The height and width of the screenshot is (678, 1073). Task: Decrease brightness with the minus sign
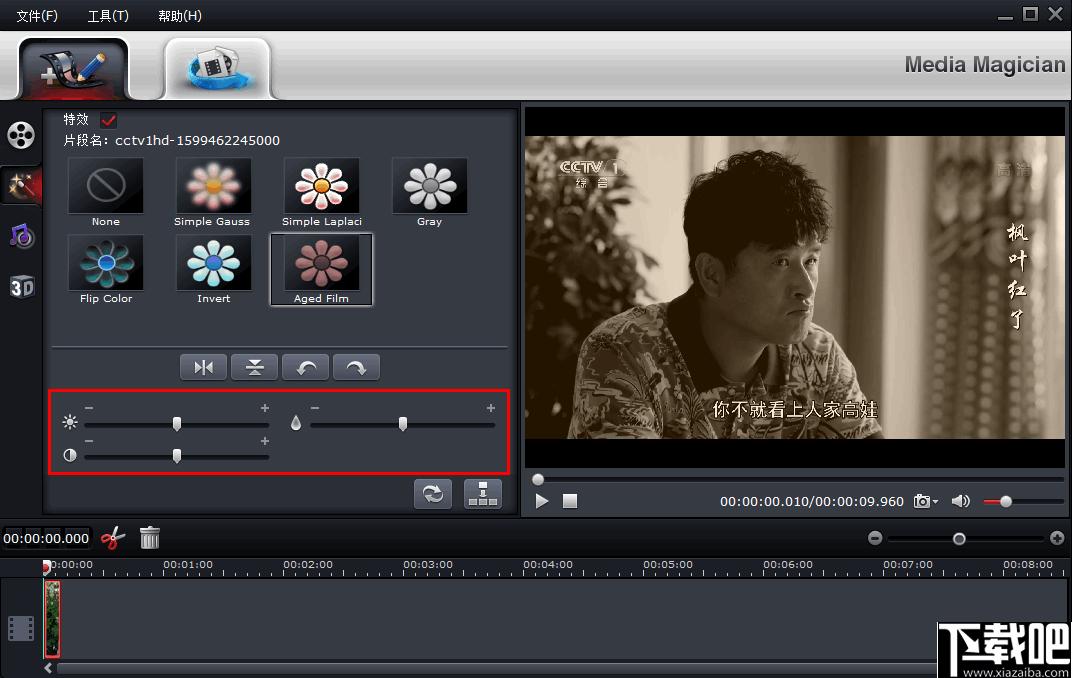pyautogui.click(x=89, y=408)
